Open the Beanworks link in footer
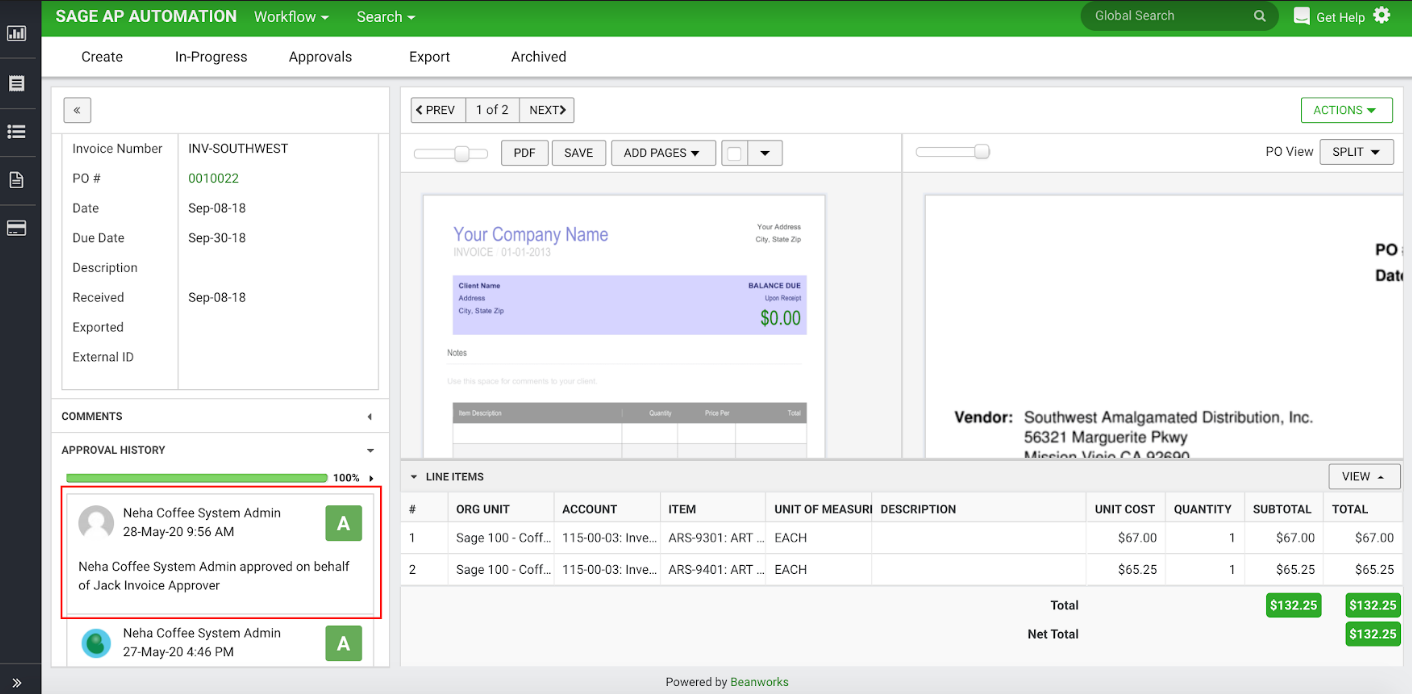The height and width of the screenshot is (694, 1412). click(759, 682)
